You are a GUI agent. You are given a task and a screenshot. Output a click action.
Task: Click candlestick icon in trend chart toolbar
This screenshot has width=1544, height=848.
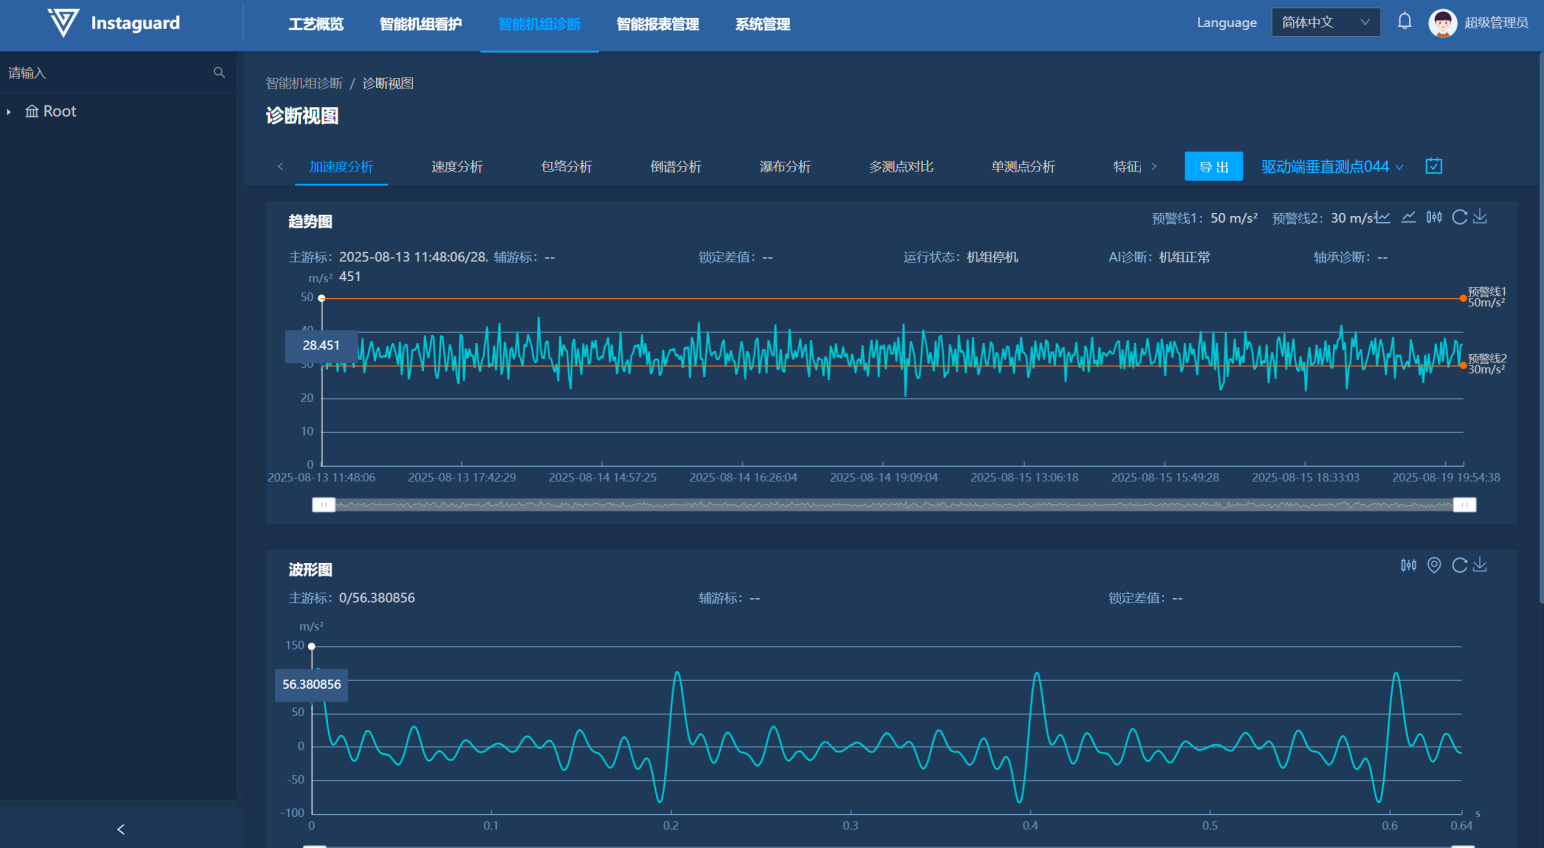click(x=1434, y=217)
